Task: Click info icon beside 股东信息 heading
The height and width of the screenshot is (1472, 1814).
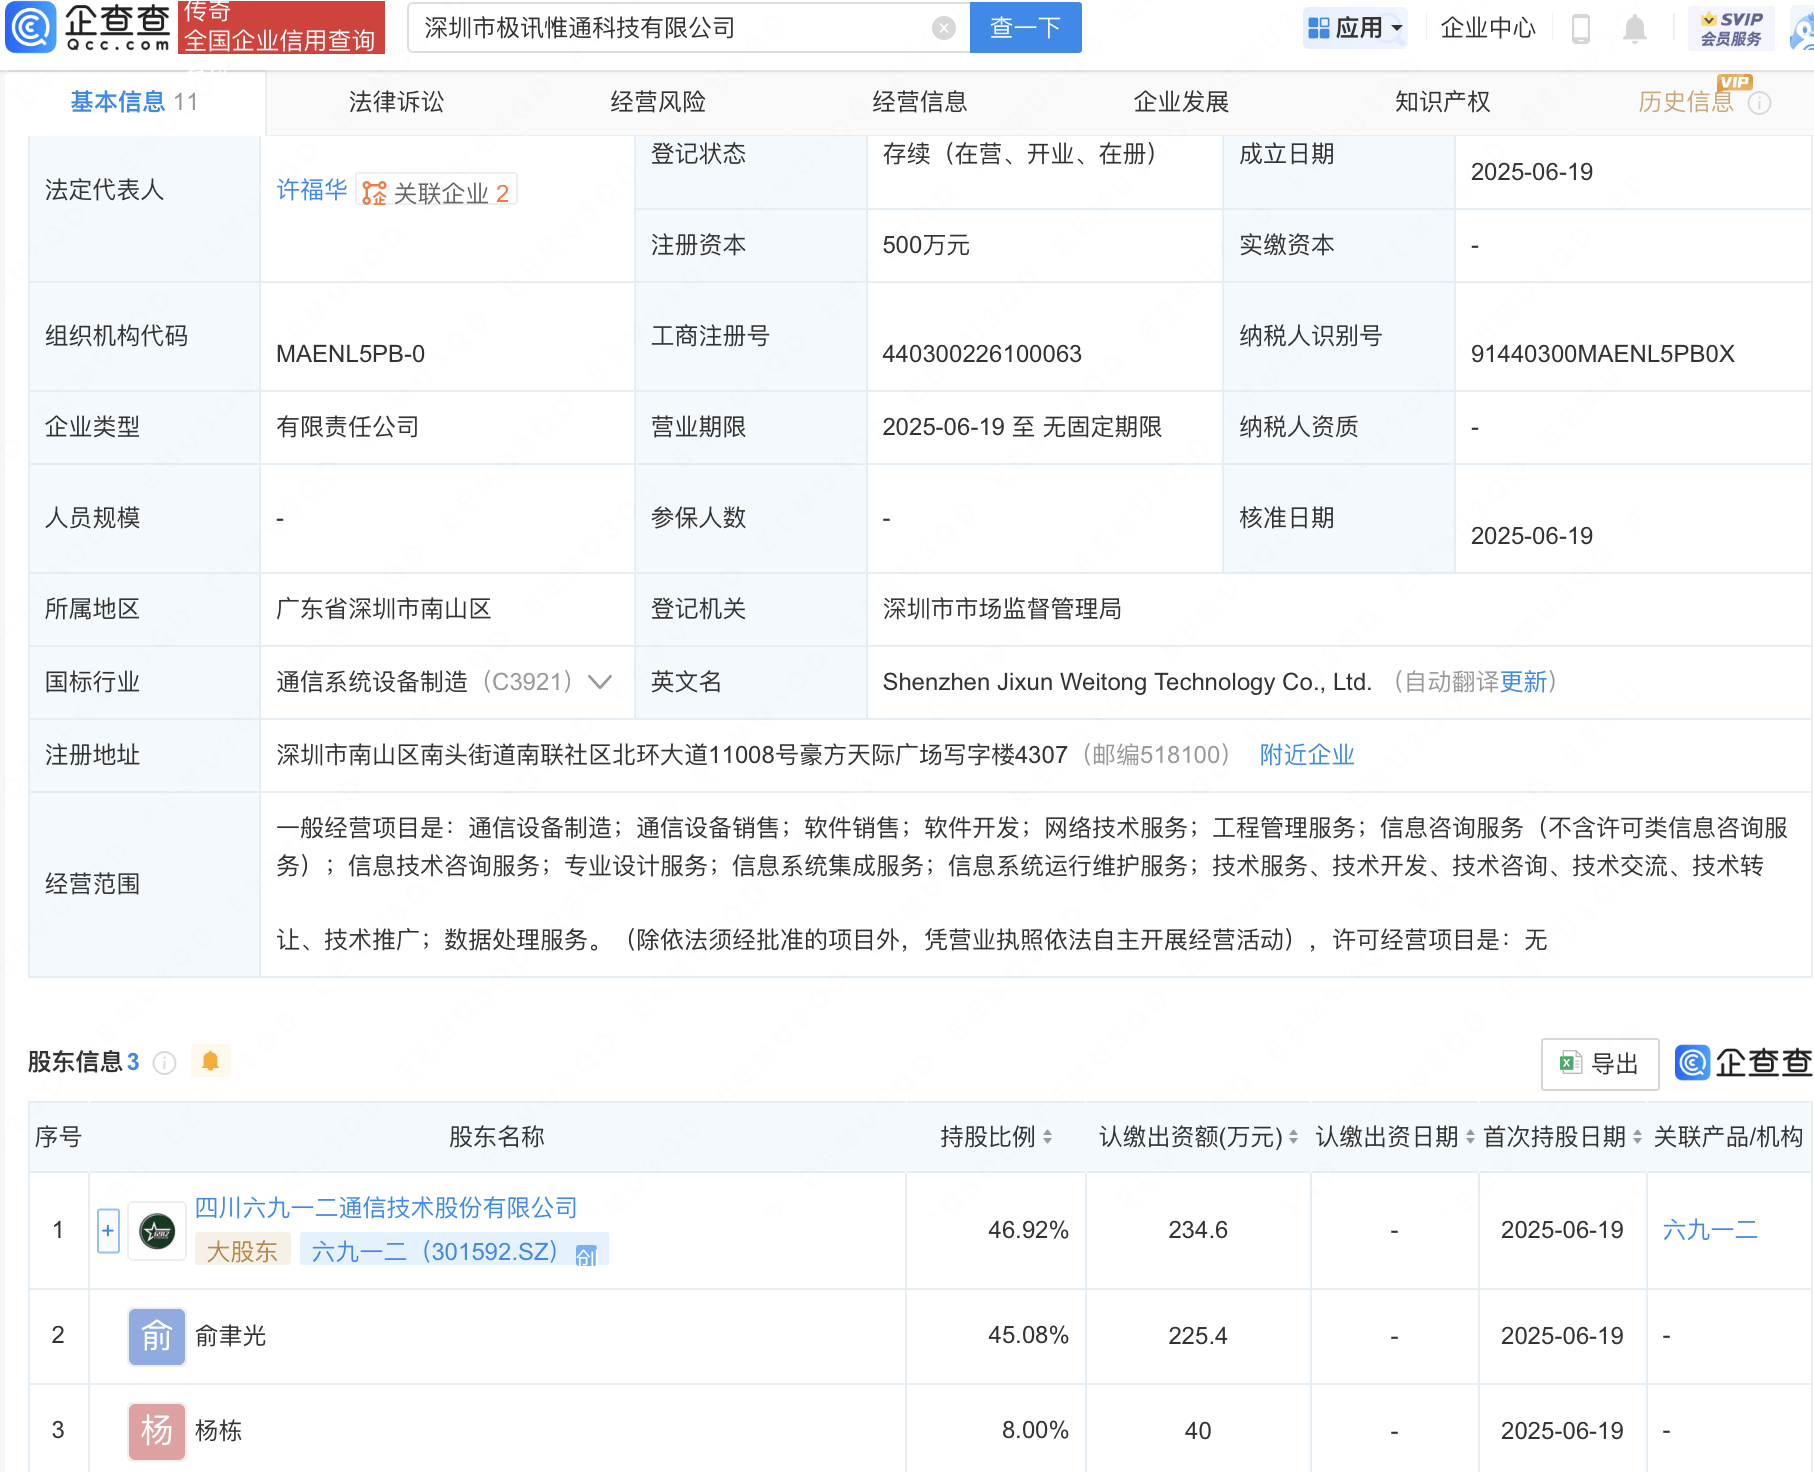Action: 165,1063
